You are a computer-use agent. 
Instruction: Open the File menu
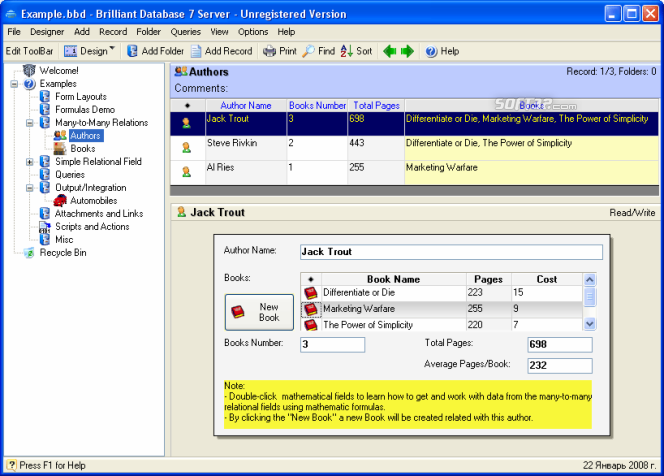14,32
